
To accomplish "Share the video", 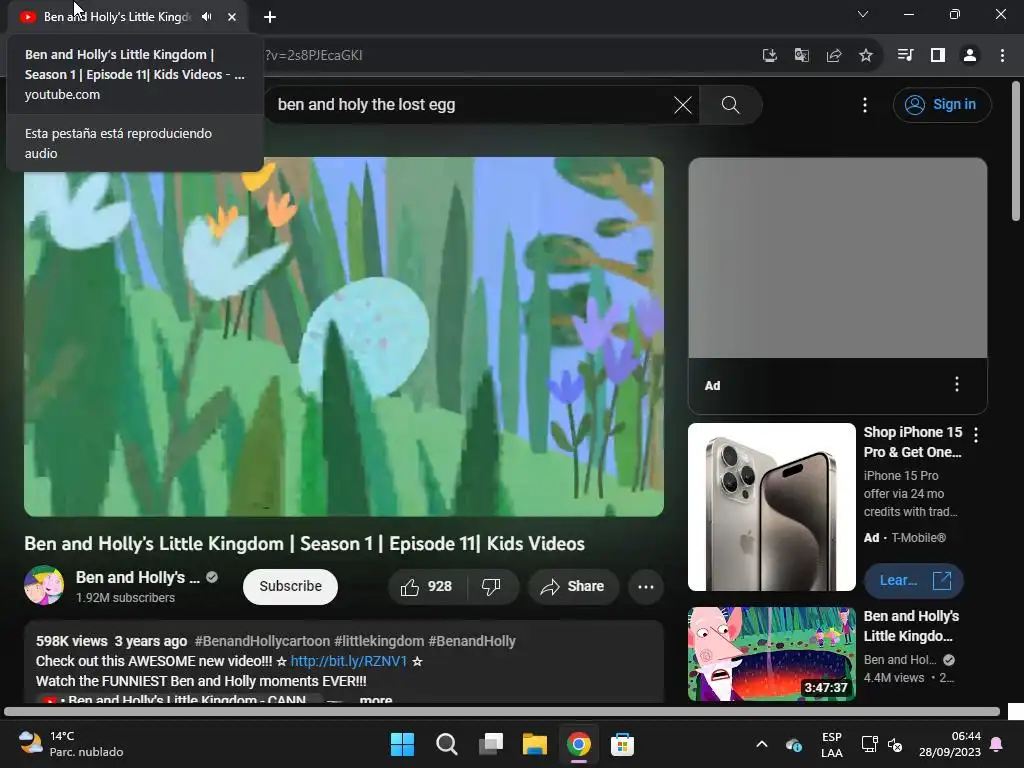I will pos(573,586).
